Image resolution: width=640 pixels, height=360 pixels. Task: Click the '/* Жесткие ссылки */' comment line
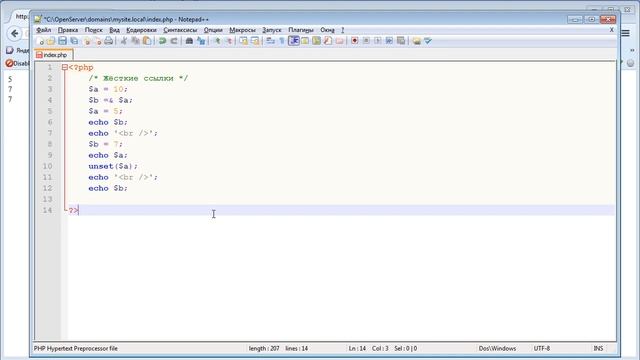tap(138, 78)
